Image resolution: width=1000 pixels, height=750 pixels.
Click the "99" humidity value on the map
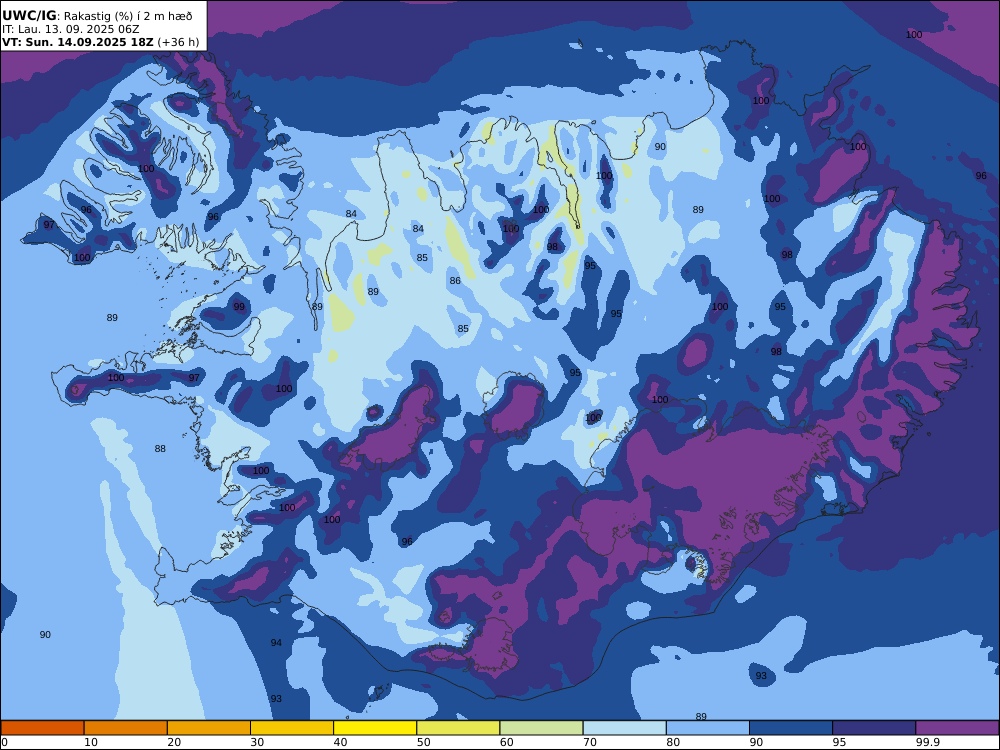coord(239,307)
